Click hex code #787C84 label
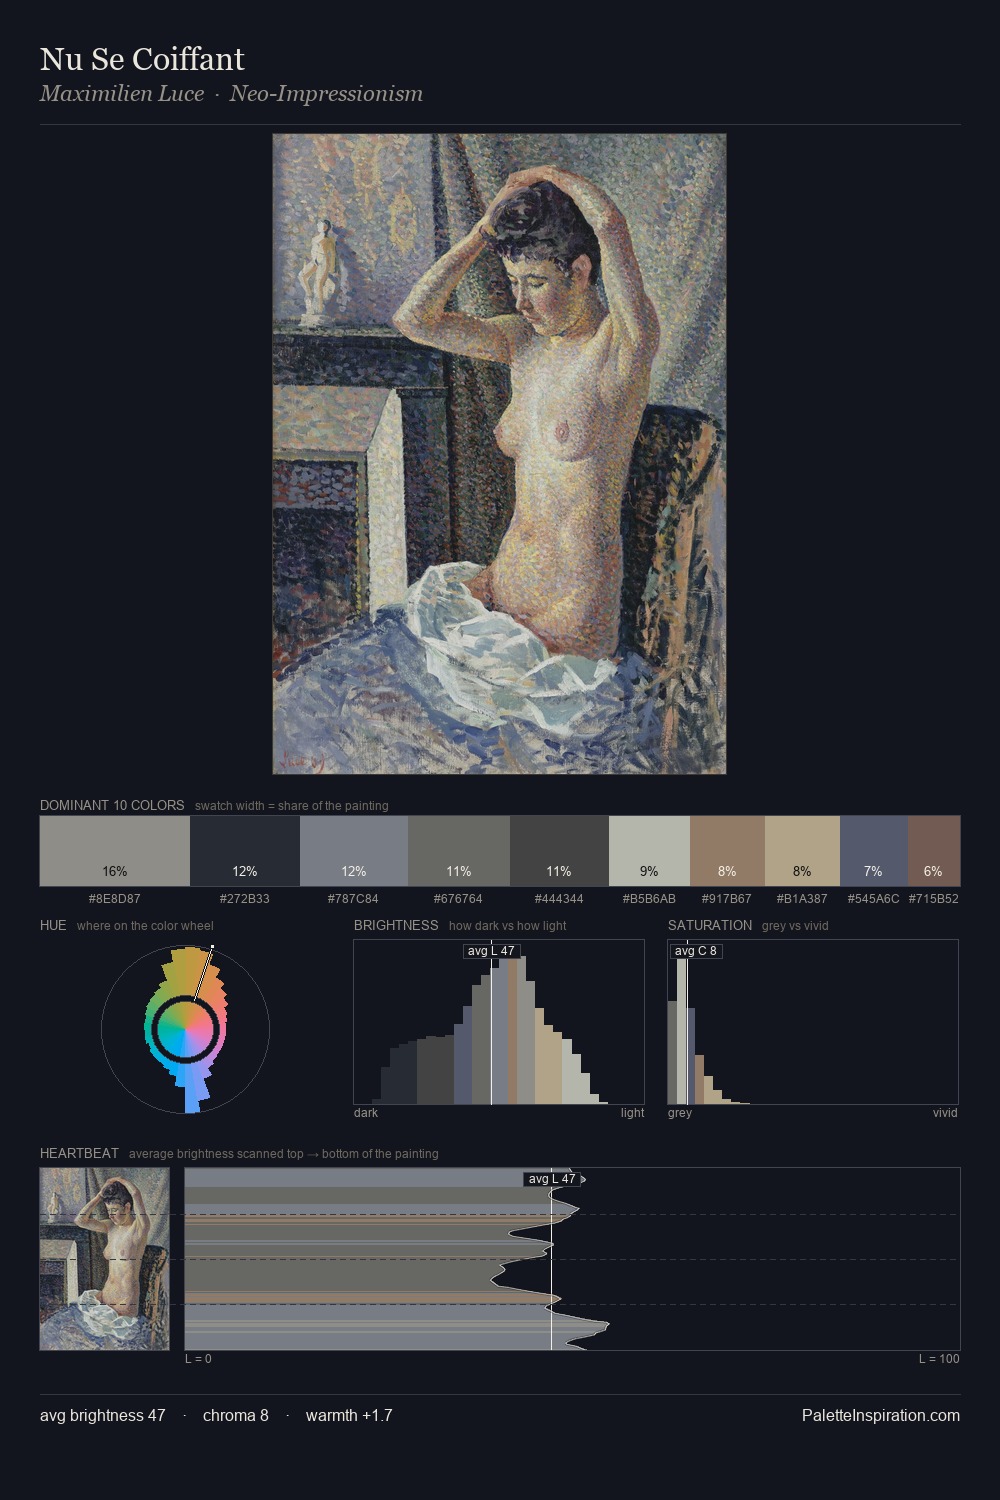This screenshot has height=1500, width=1000. (354, 899)
